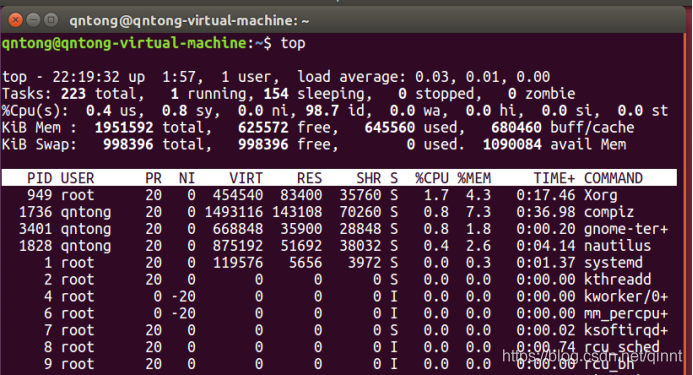693x375 pixels.
Task: Click the TIME+ value 0:36.98
Action: click(546, 212)
